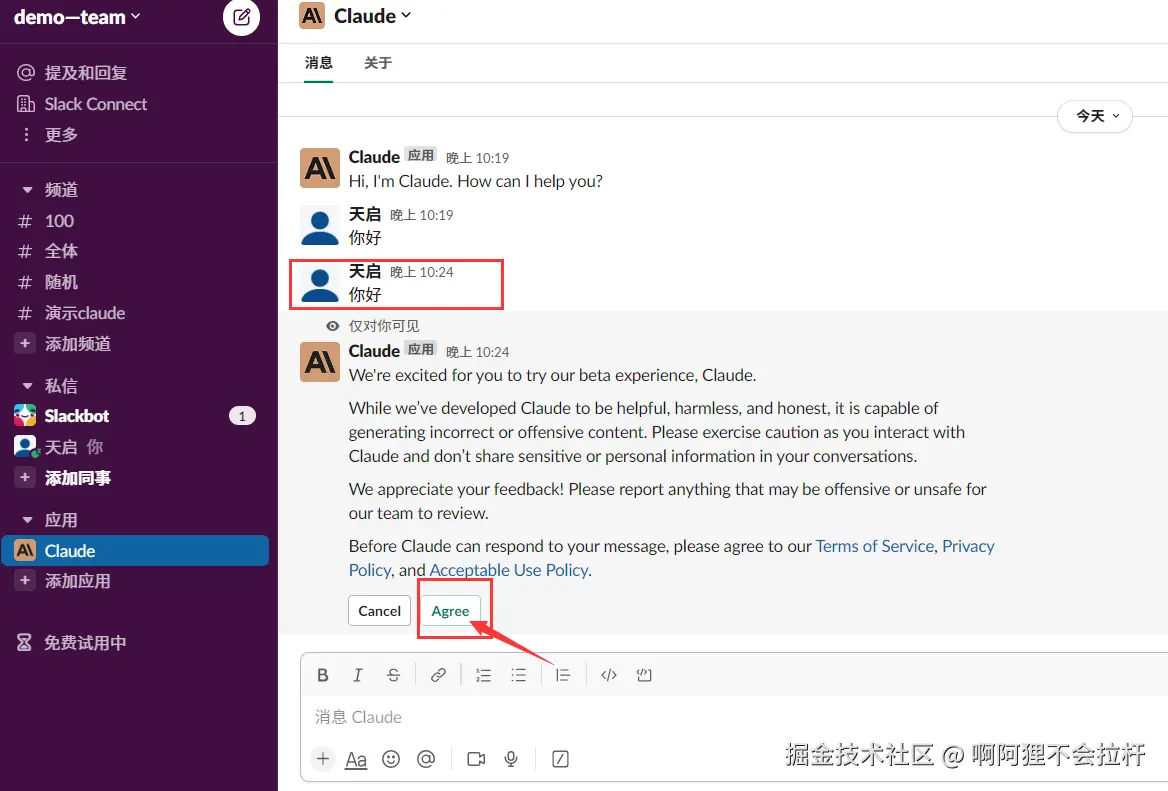Toggle the numbered list icon

tap(483, 676)
